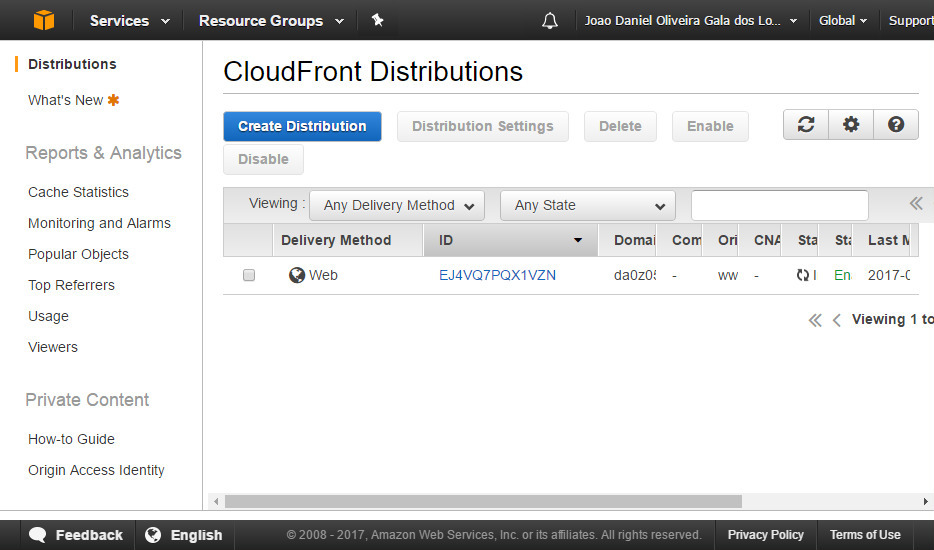Open the Terms of Use link
This screenshot has width=934, height=550.
coord(865,535)
